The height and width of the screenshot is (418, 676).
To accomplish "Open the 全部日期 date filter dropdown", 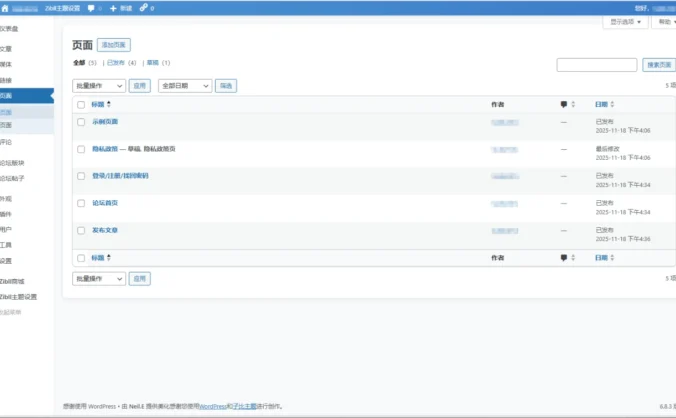I will pos(185,86).
